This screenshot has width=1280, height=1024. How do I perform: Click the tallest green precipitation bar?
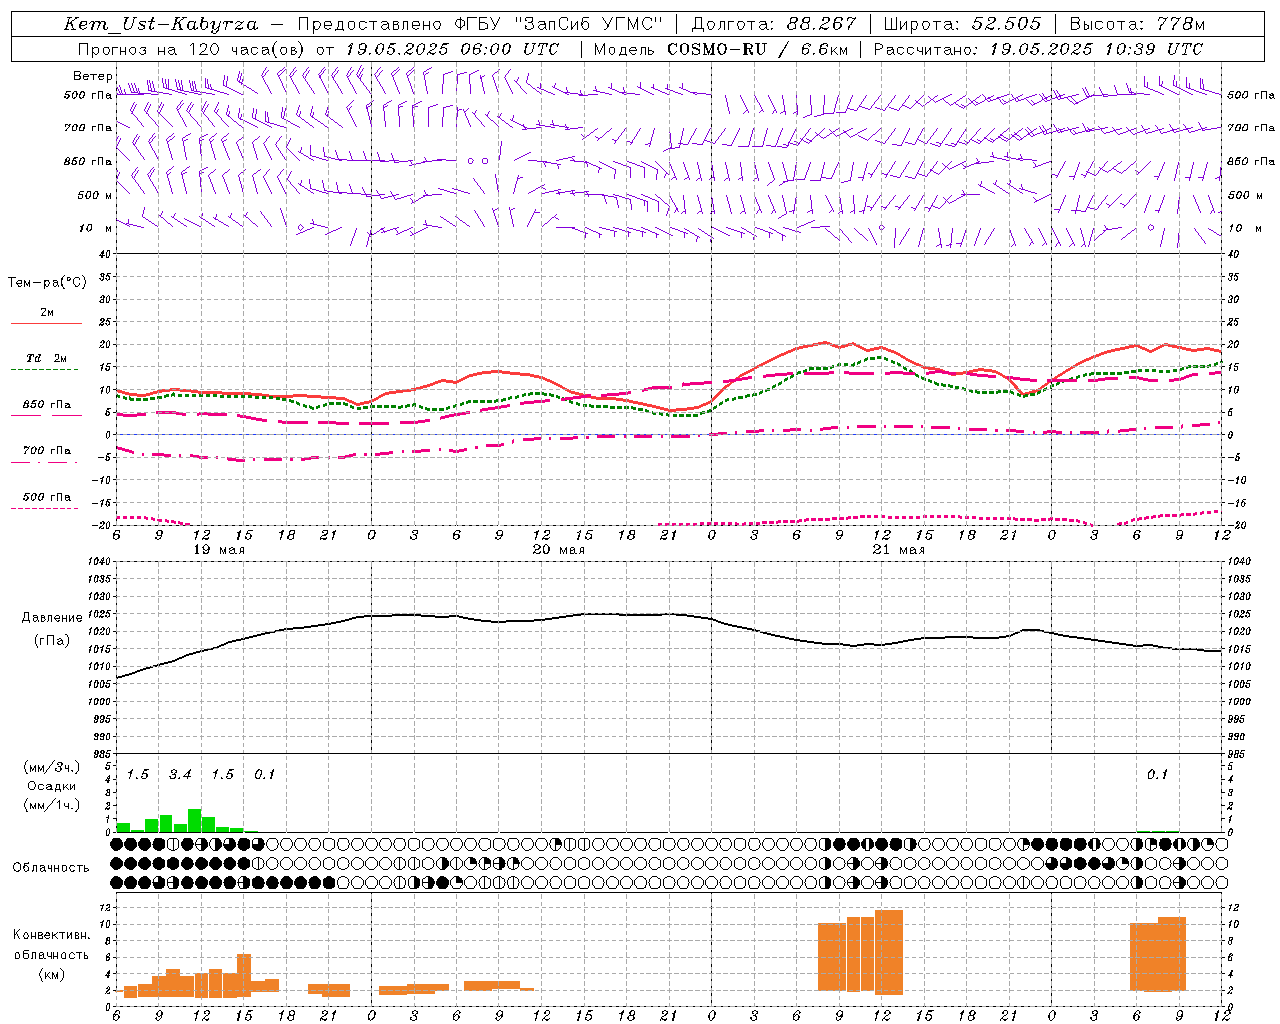click(194, 820)
